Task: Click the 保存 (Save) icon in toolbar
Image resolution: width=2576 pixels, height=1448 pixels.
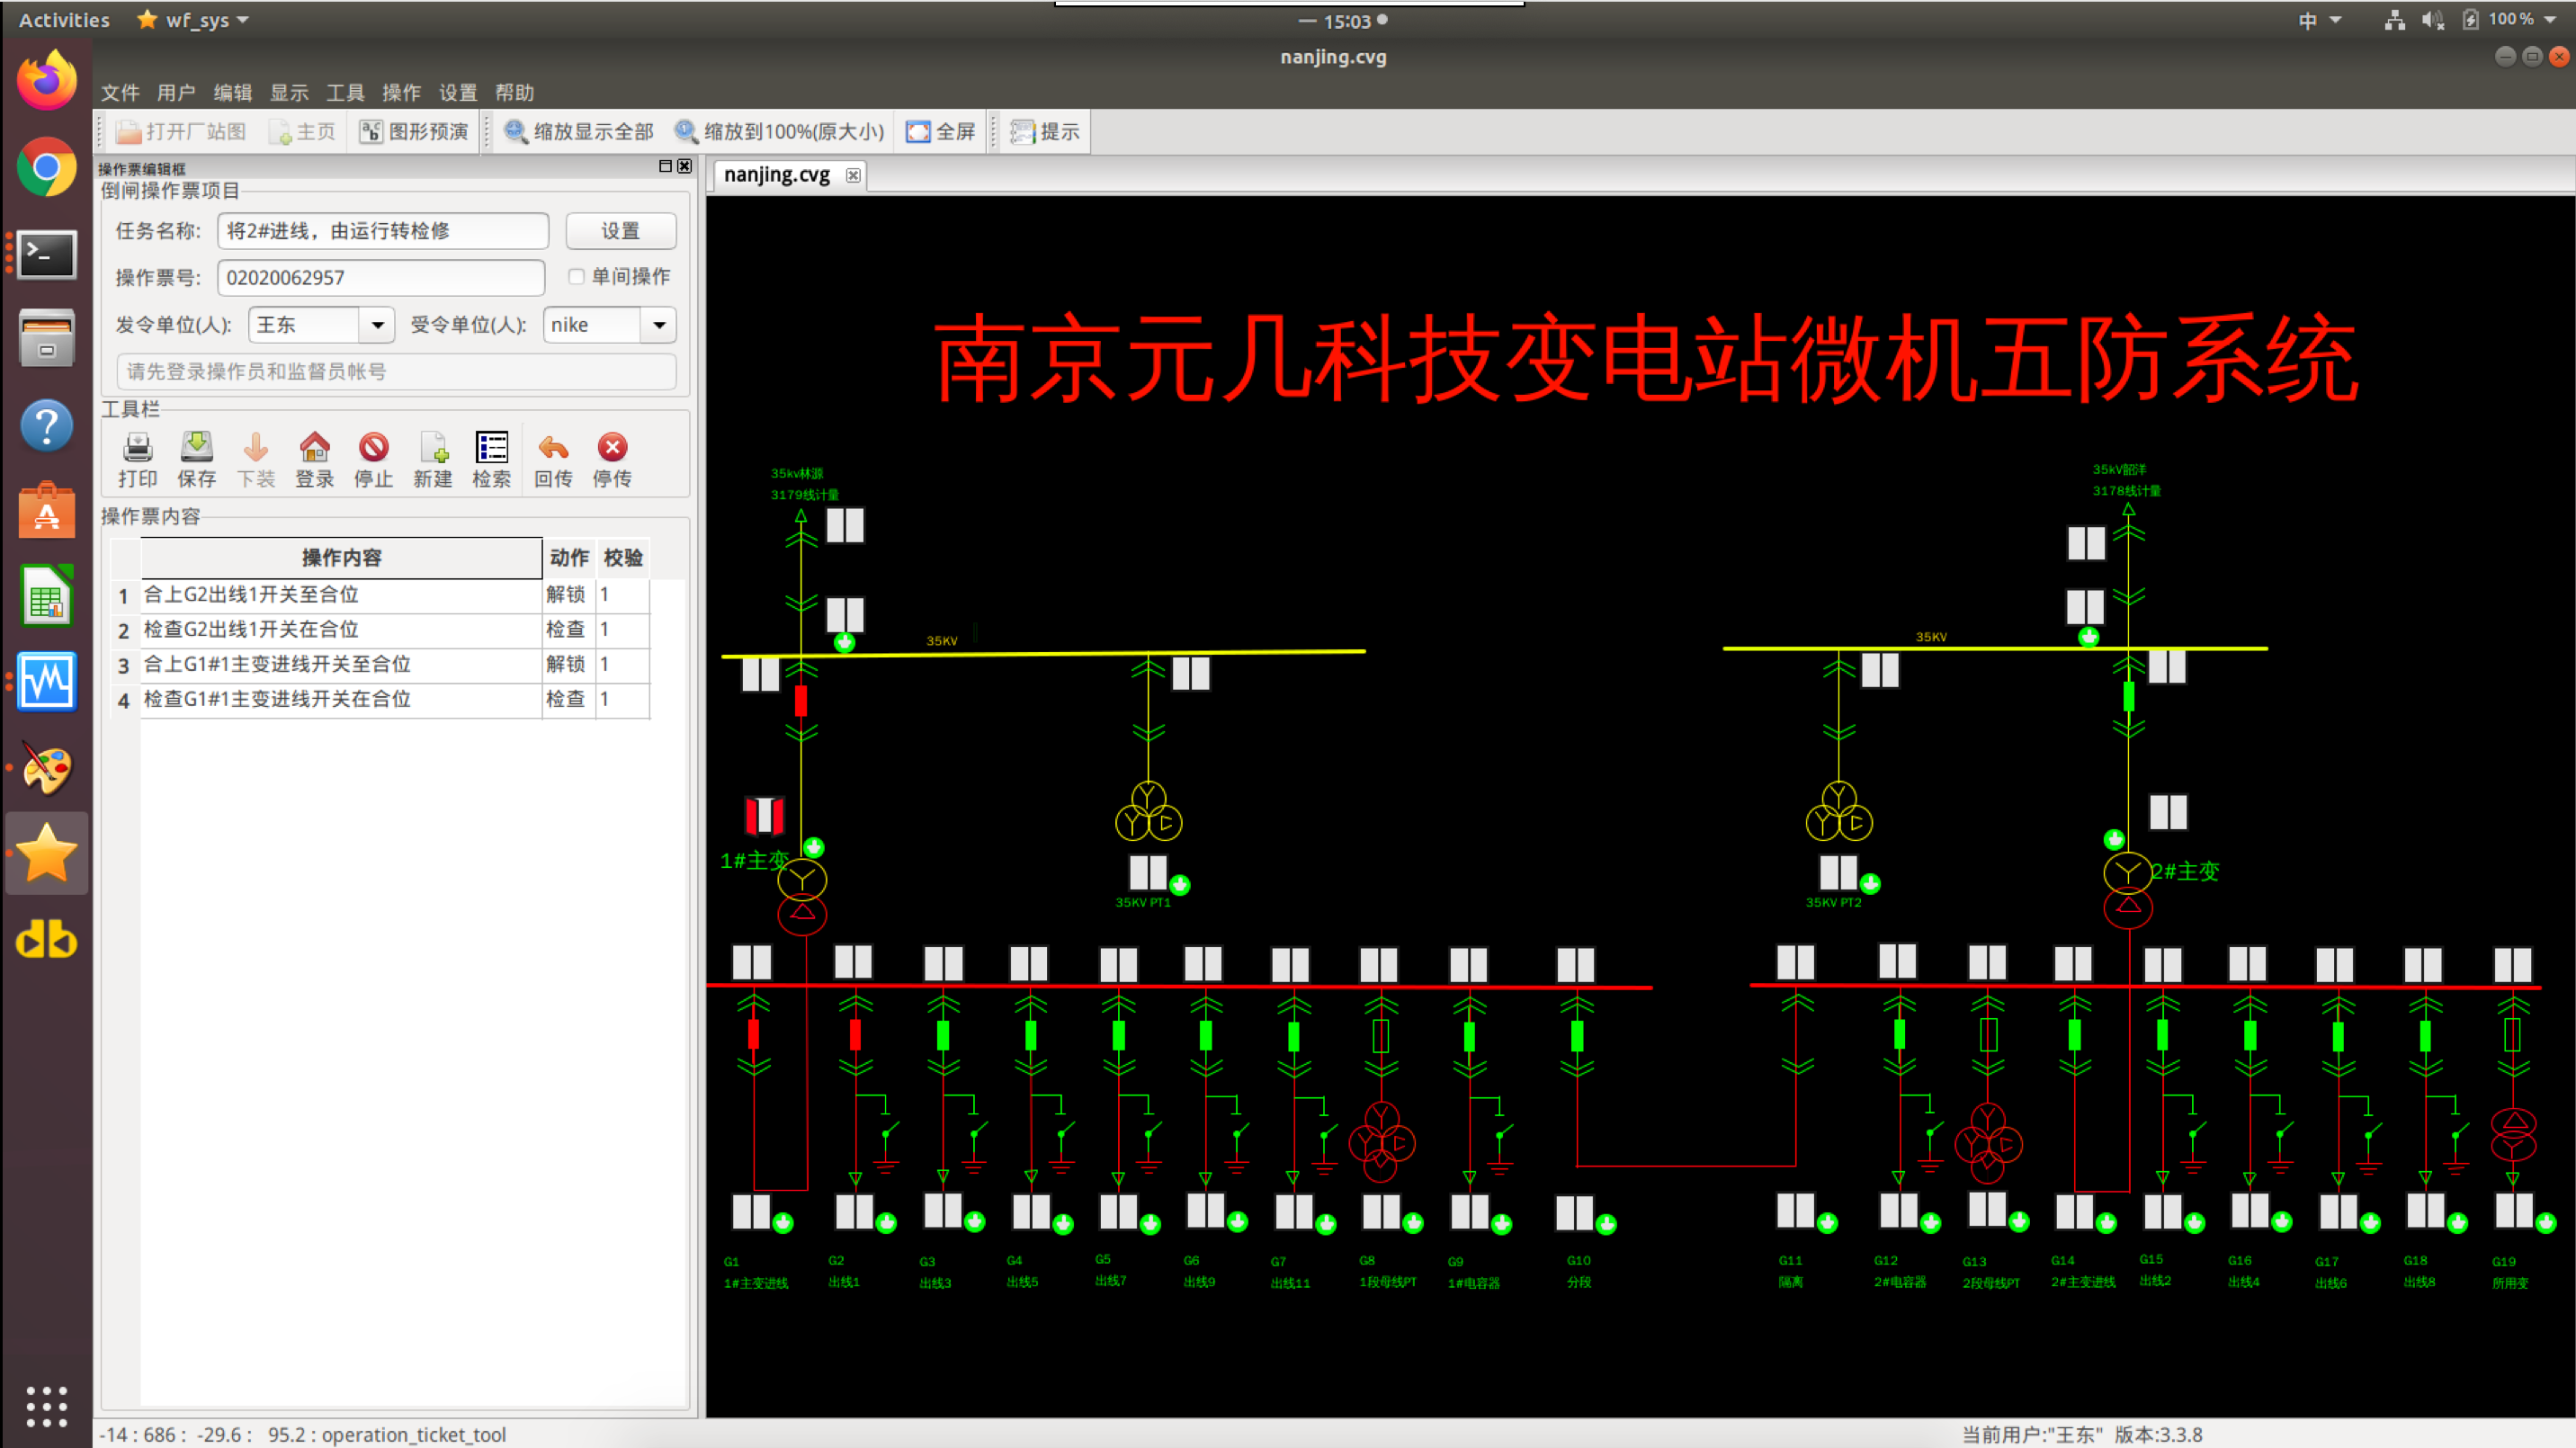Action: 194,457
